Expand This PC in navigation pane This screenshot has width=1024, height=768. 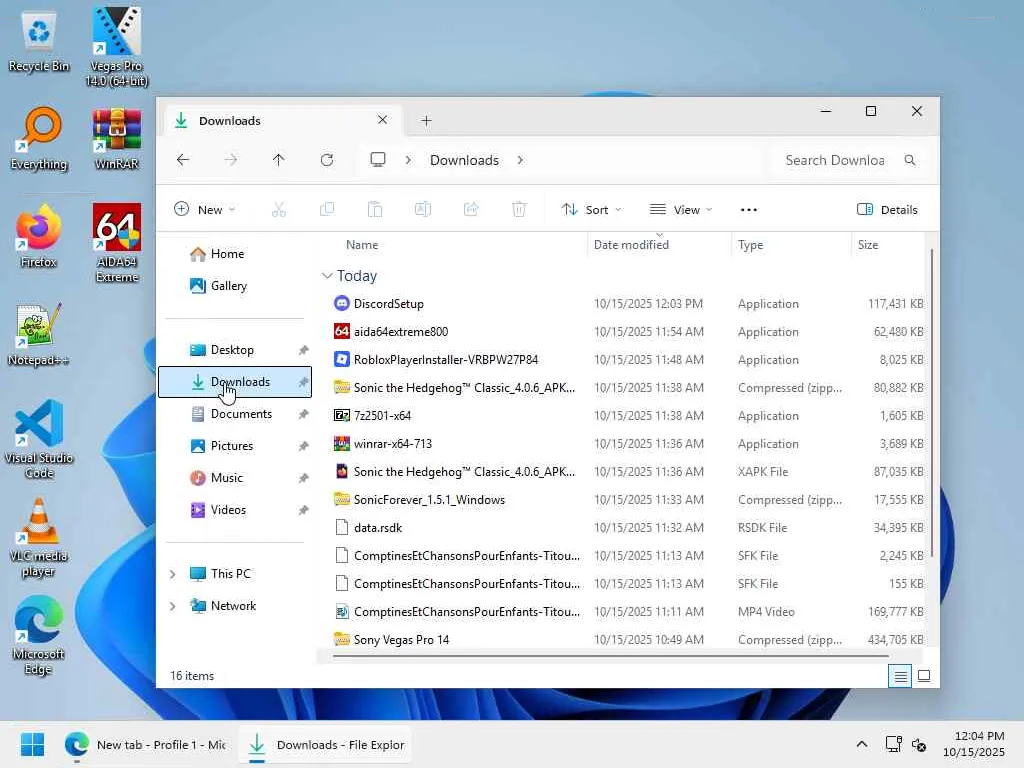click(172, 574)
